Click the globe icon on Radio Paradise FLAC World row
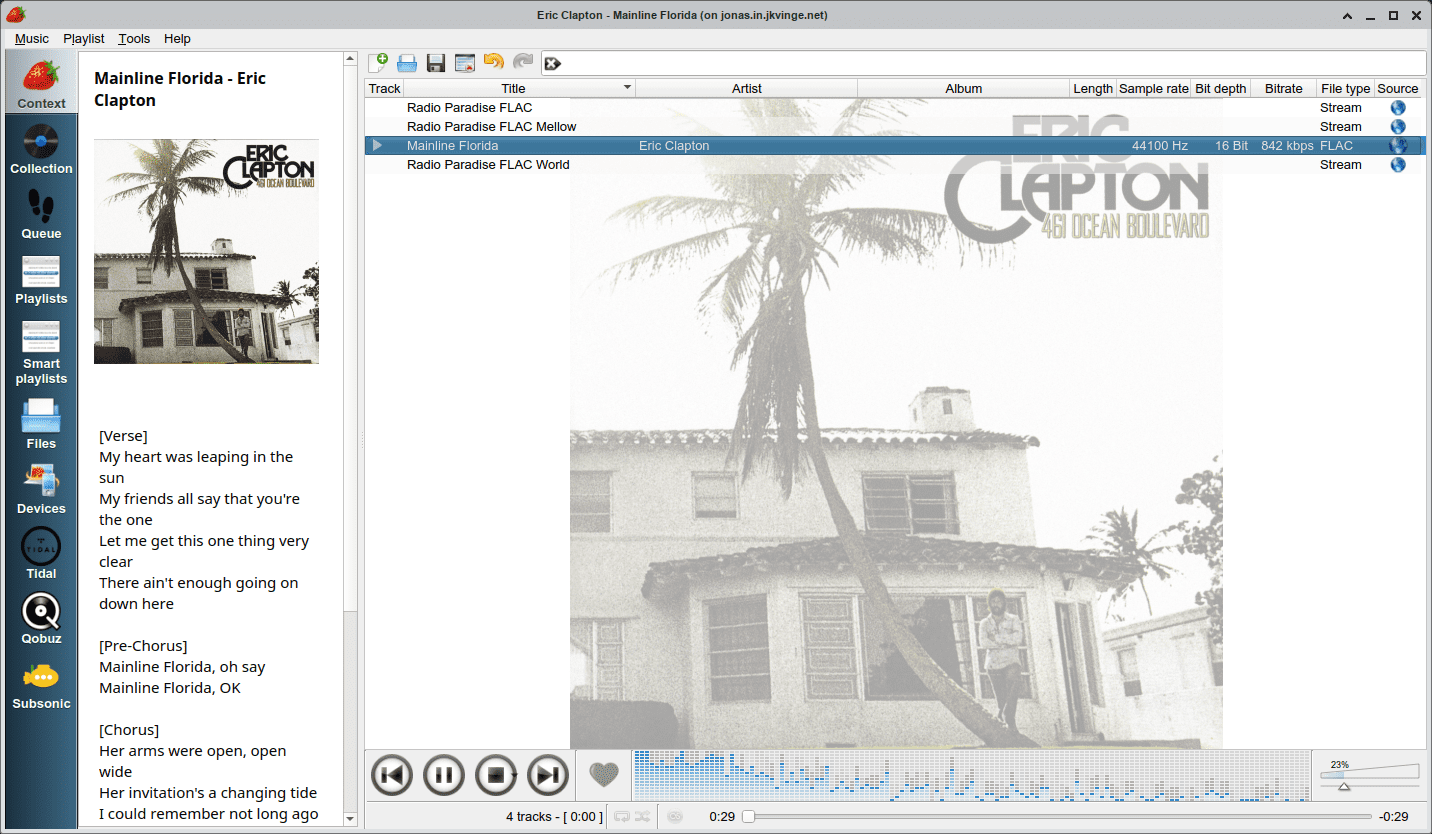Screen dimensions: 1432x834 click(x=1398, y=165)
